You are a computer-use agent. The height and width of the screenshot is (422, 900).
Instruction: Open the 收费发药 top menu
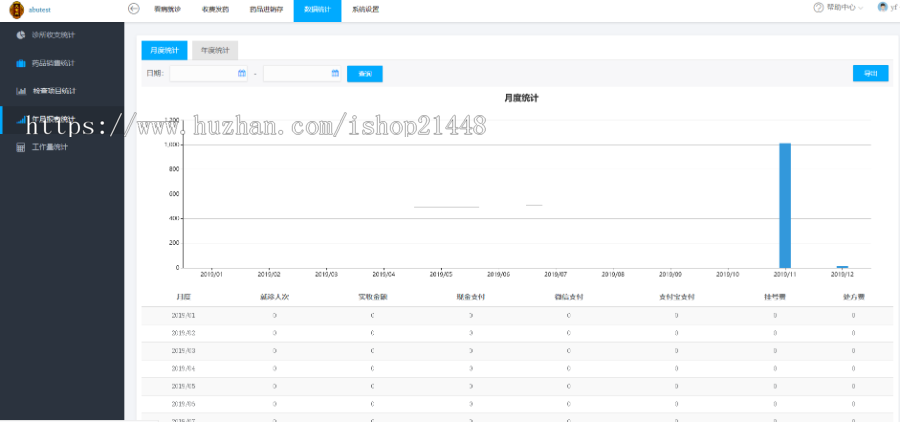215,9
